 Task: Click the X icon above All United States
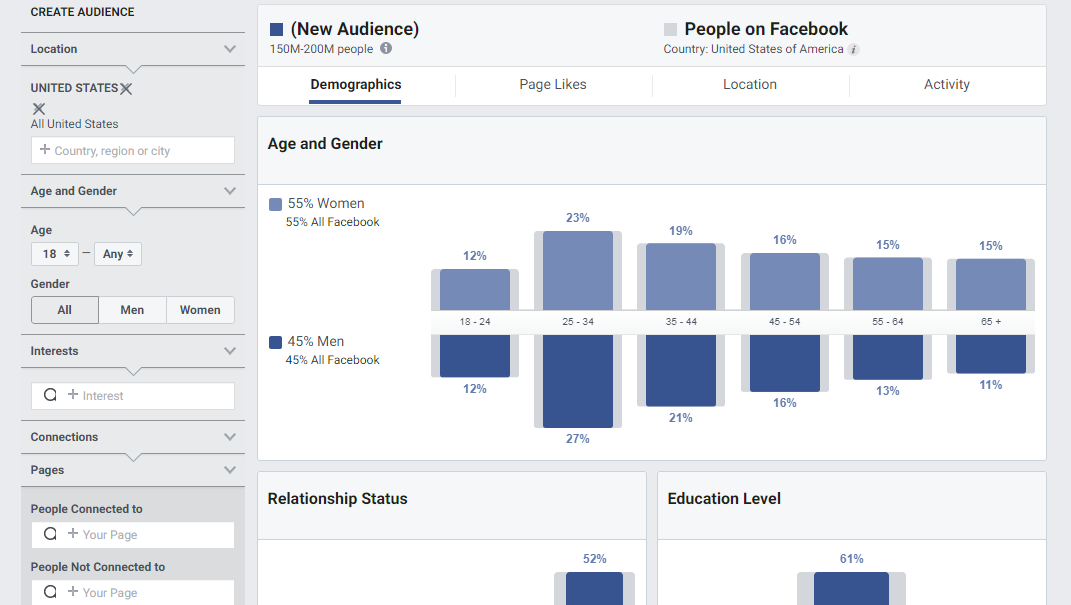[39, 109]
